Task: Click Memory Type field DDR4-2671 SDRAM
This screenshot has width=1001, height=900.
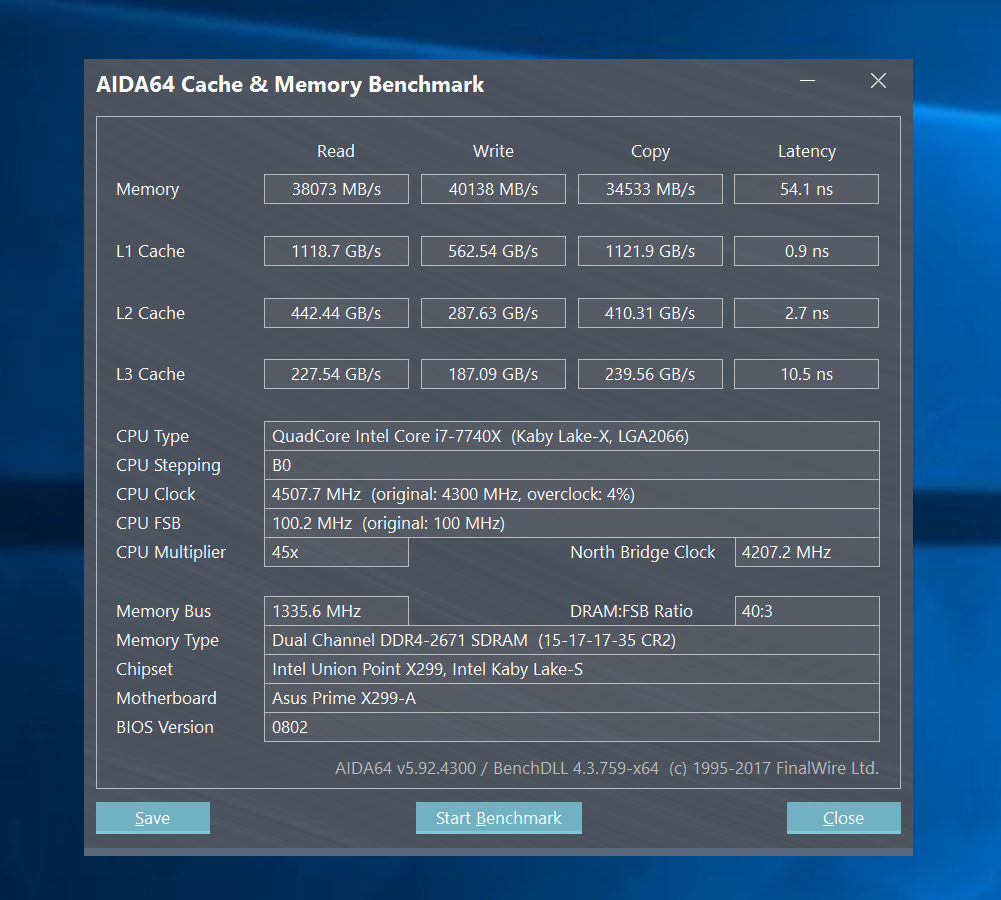Action: tap(572, 640)
